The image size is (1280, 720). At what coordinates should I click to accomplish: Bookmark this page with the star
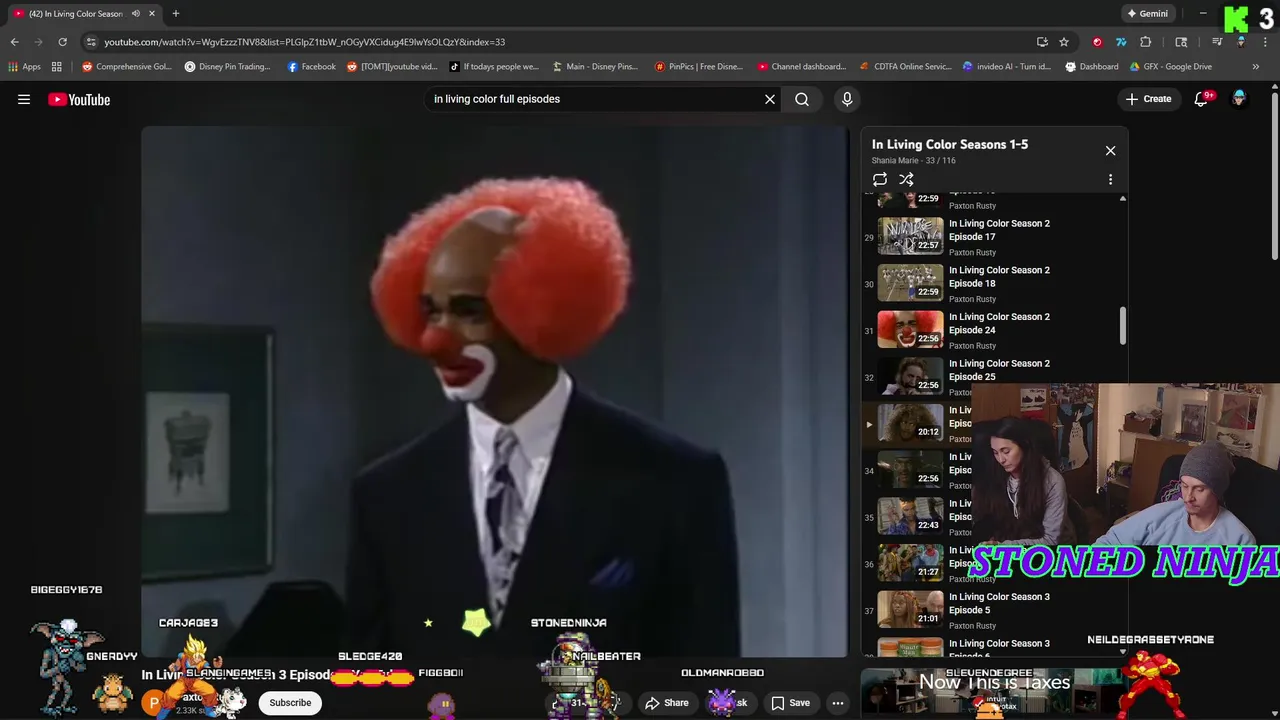point(1064,42)
